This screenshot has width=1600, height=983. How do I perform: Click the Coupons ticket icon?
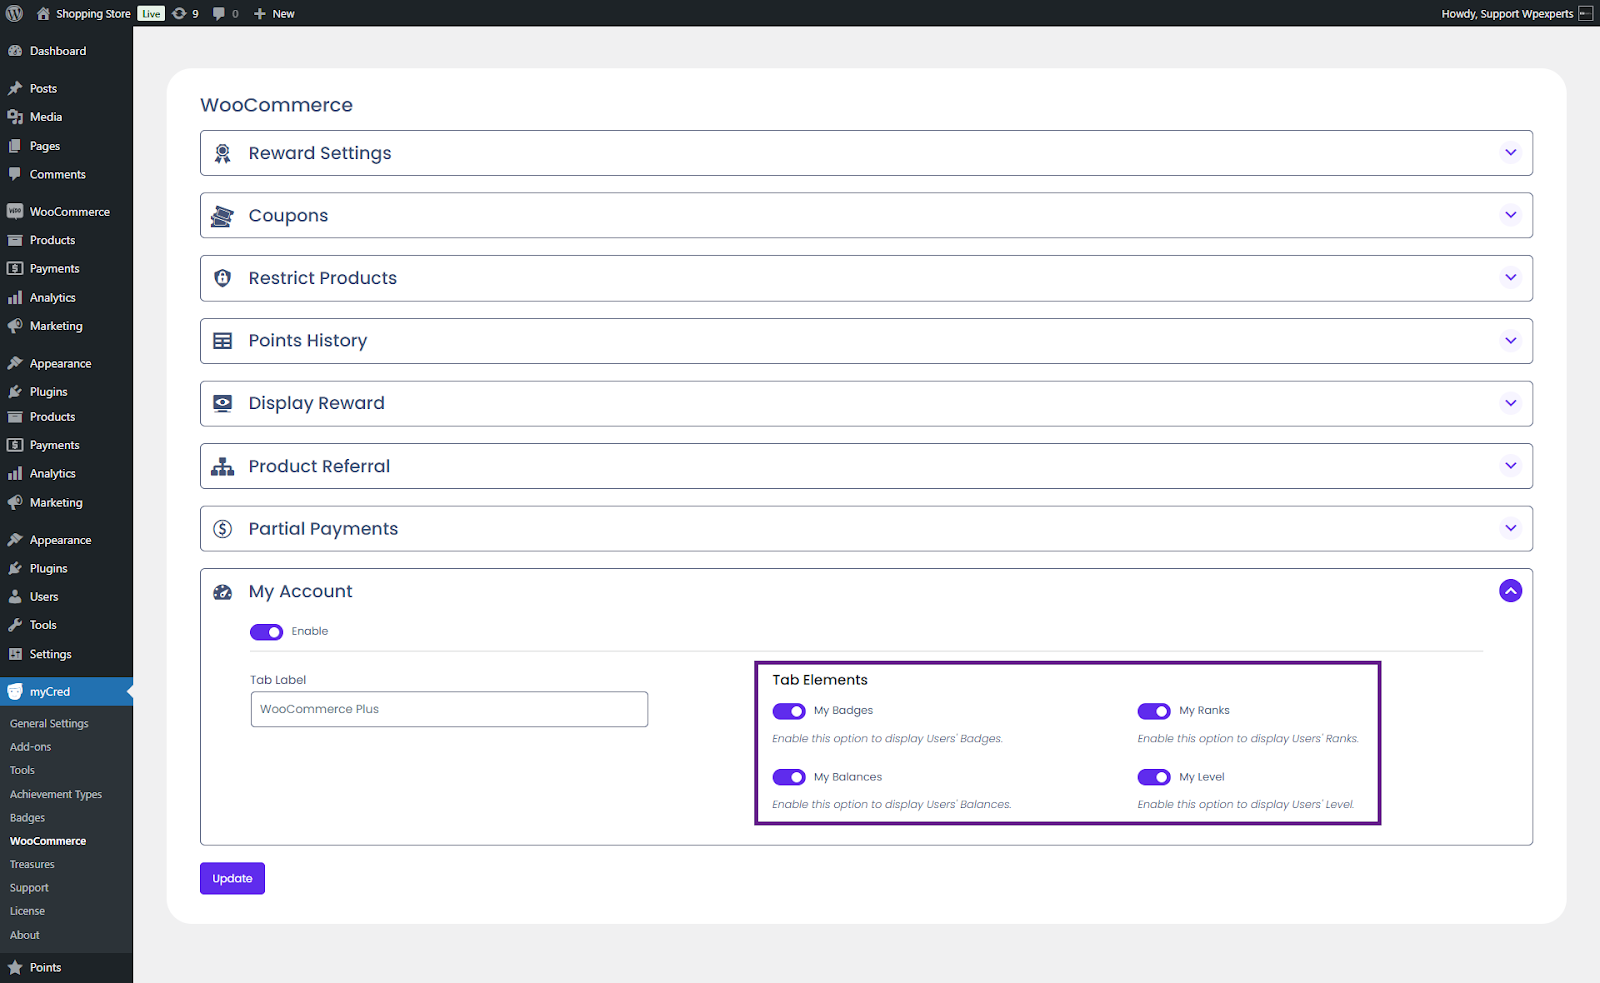(x=223, y=216)
